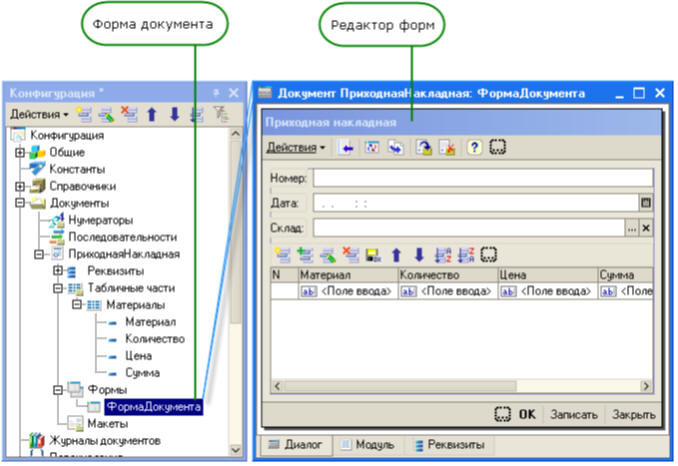Add a row in table toolbar
678x466 pixels.
(x=283, y=255)
